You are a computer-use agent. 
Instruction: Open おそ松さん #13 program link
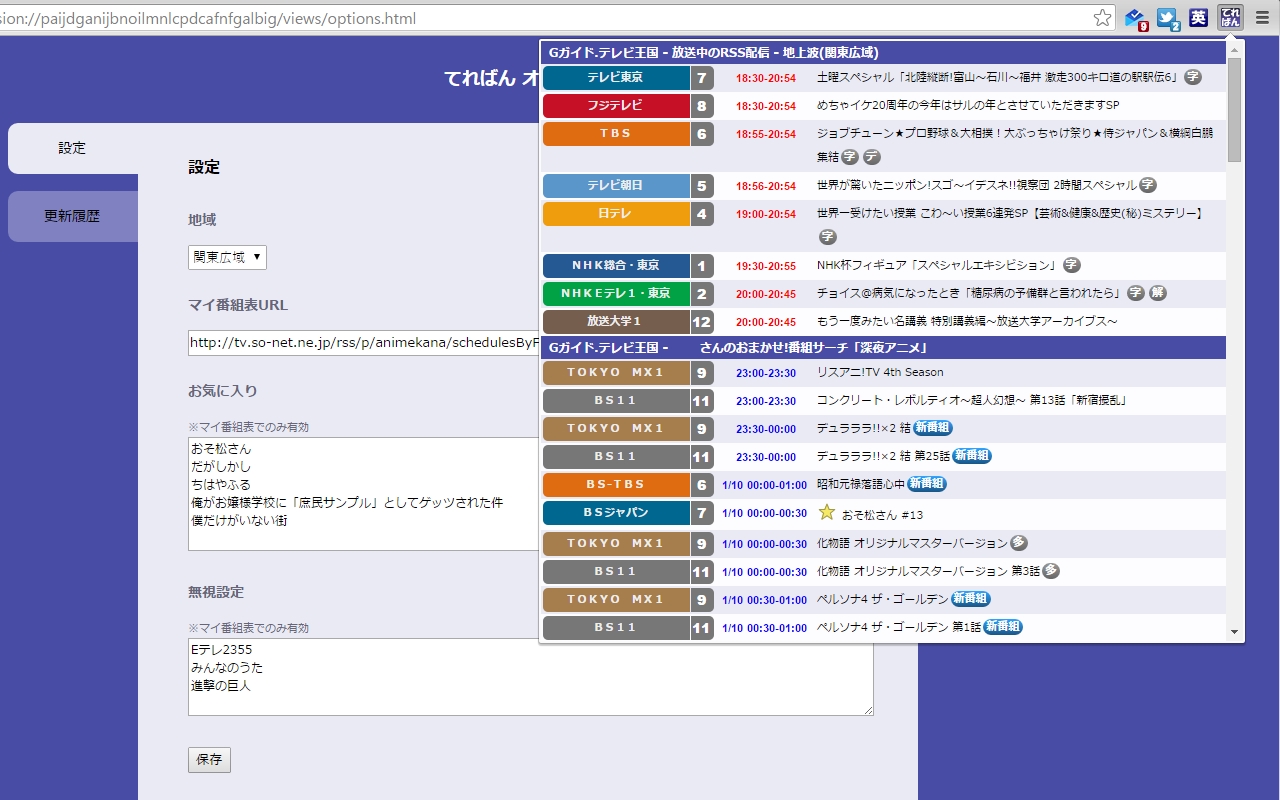pyautogui.click(x=883, y=514)
